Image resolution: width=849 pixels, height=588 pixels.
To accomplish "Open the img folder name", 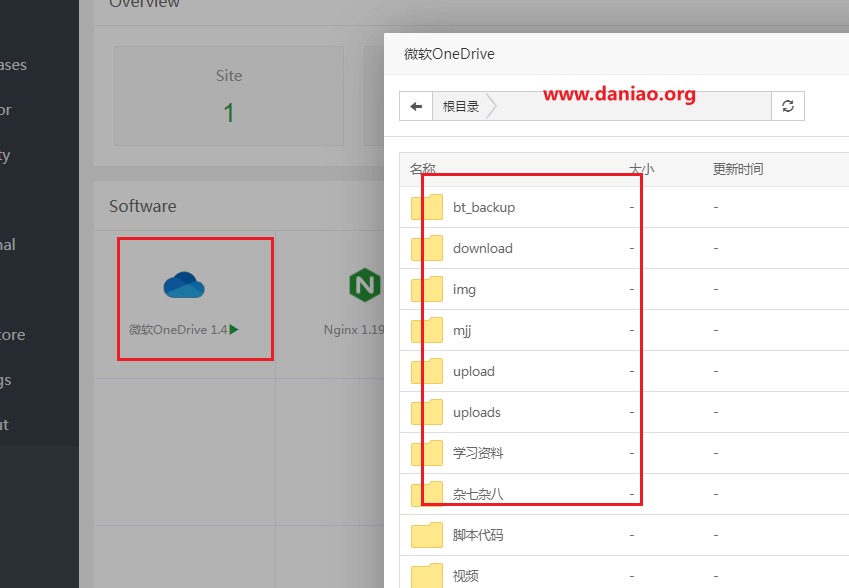I will point(465,290).
